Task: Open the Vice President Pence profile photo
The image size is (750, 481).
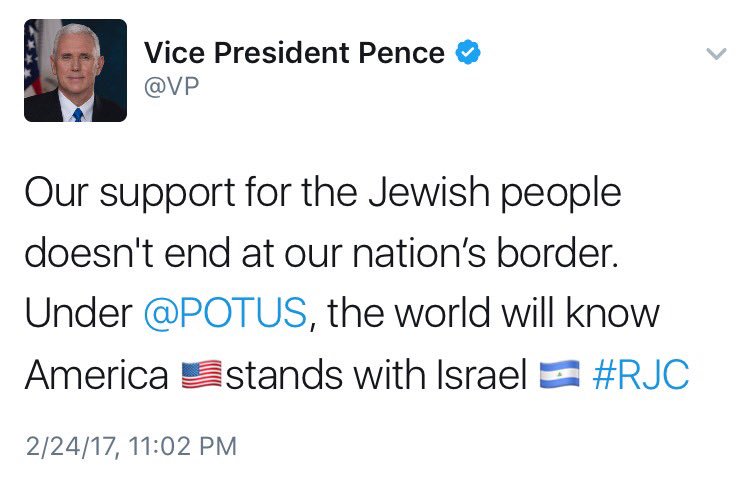Action: (x=76, y=70)
